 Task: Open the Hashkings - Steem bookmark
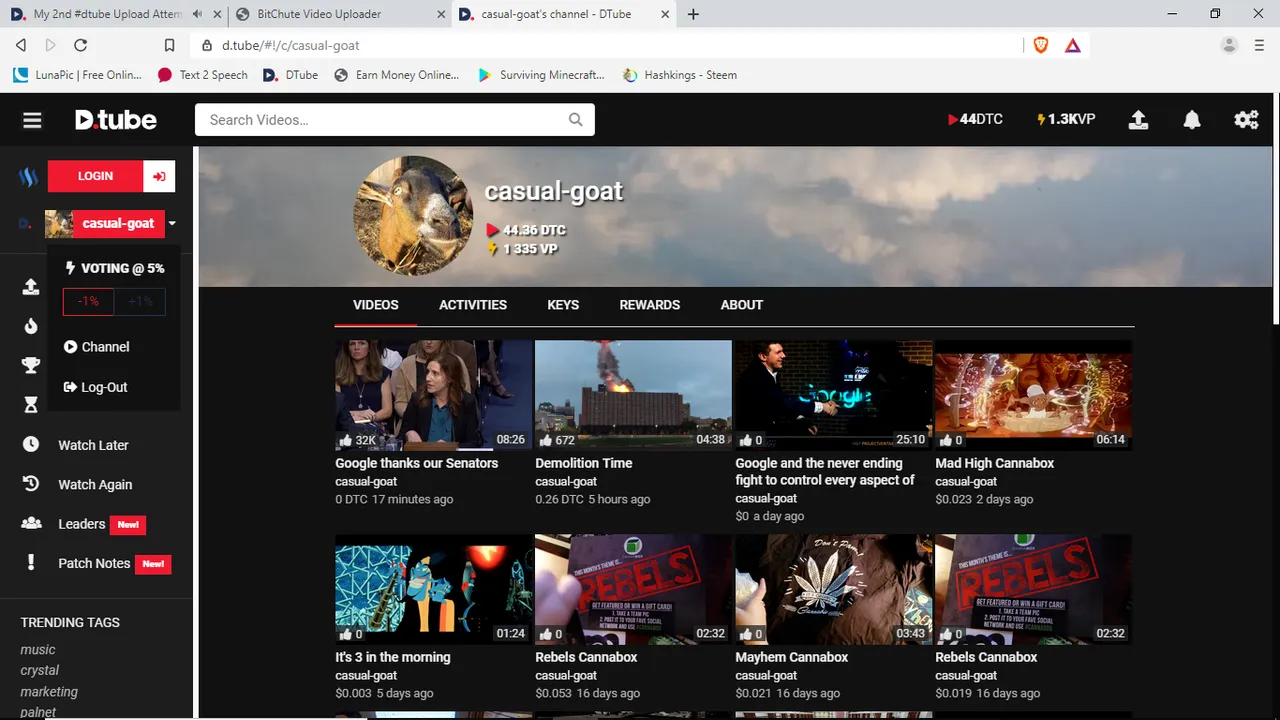(680, 75)
